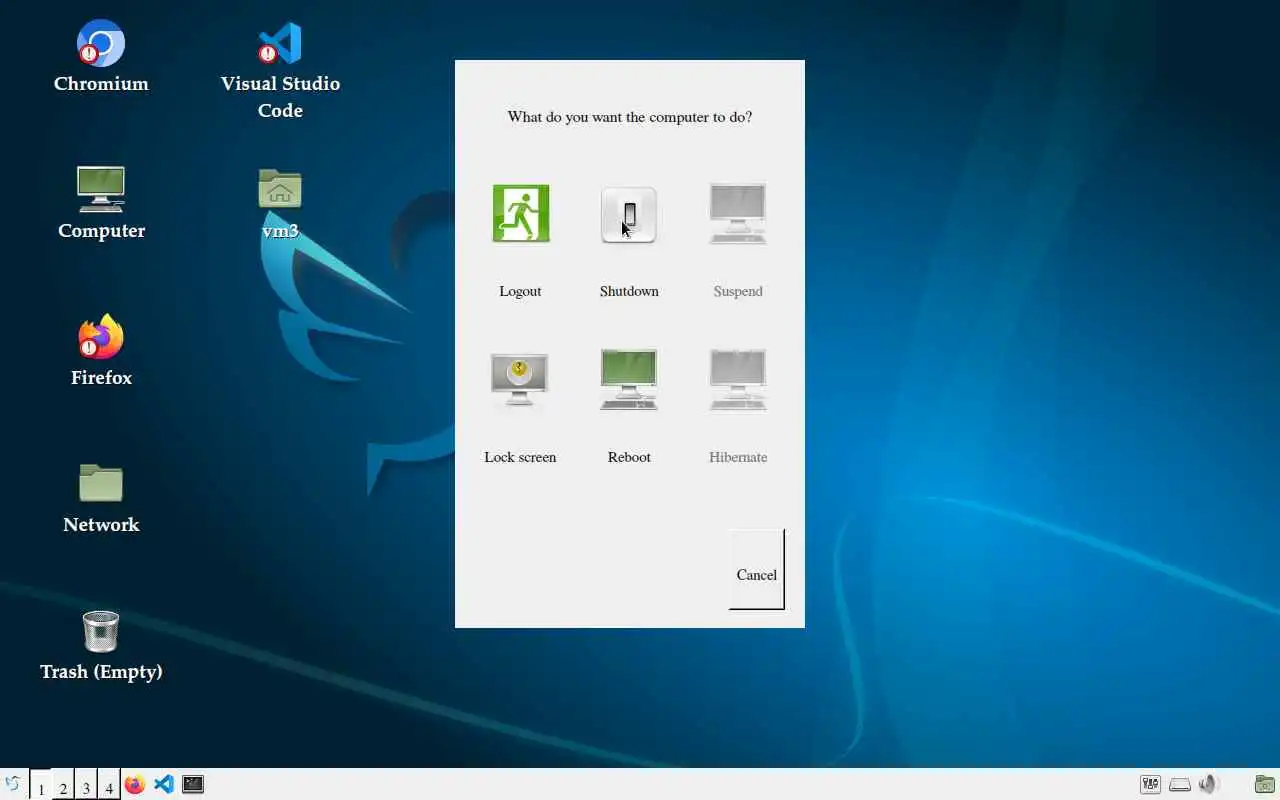Cancel the shutdown dialog
This screenshot has height=800, width=1280.
(x=757, y=569)
